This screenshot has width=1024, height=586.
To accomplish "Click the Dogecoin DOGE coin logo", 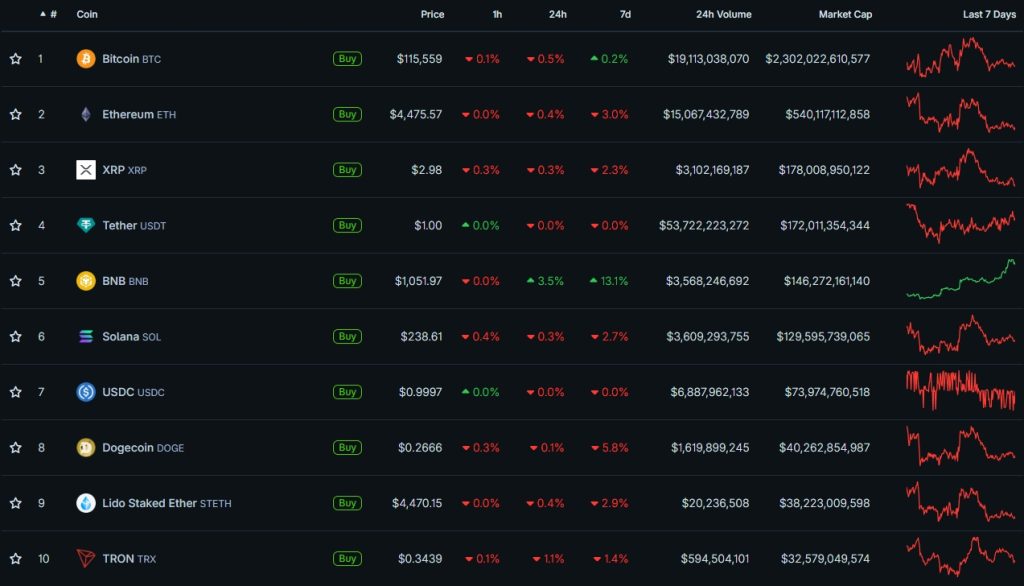I will (87, 448).
